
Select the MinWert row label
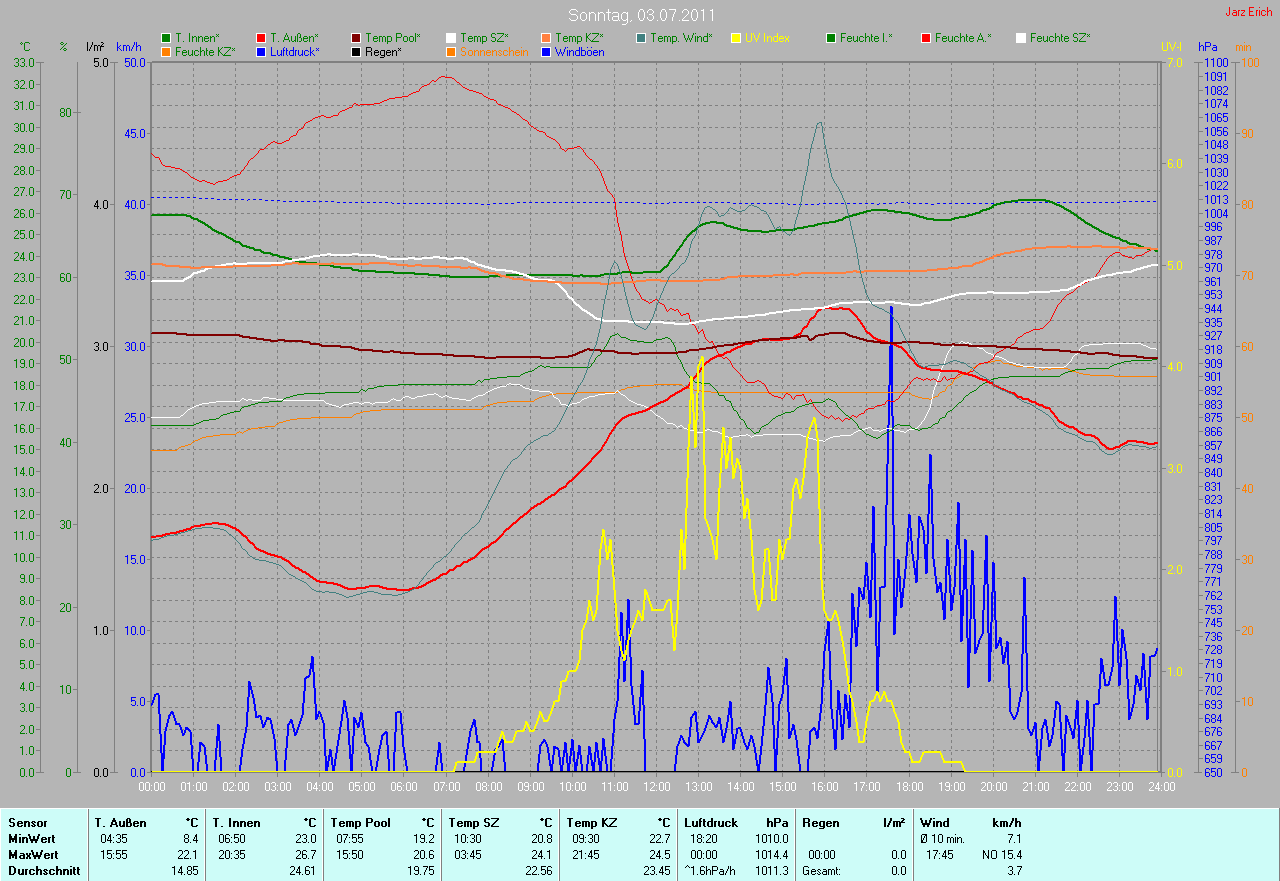[32, 839]
